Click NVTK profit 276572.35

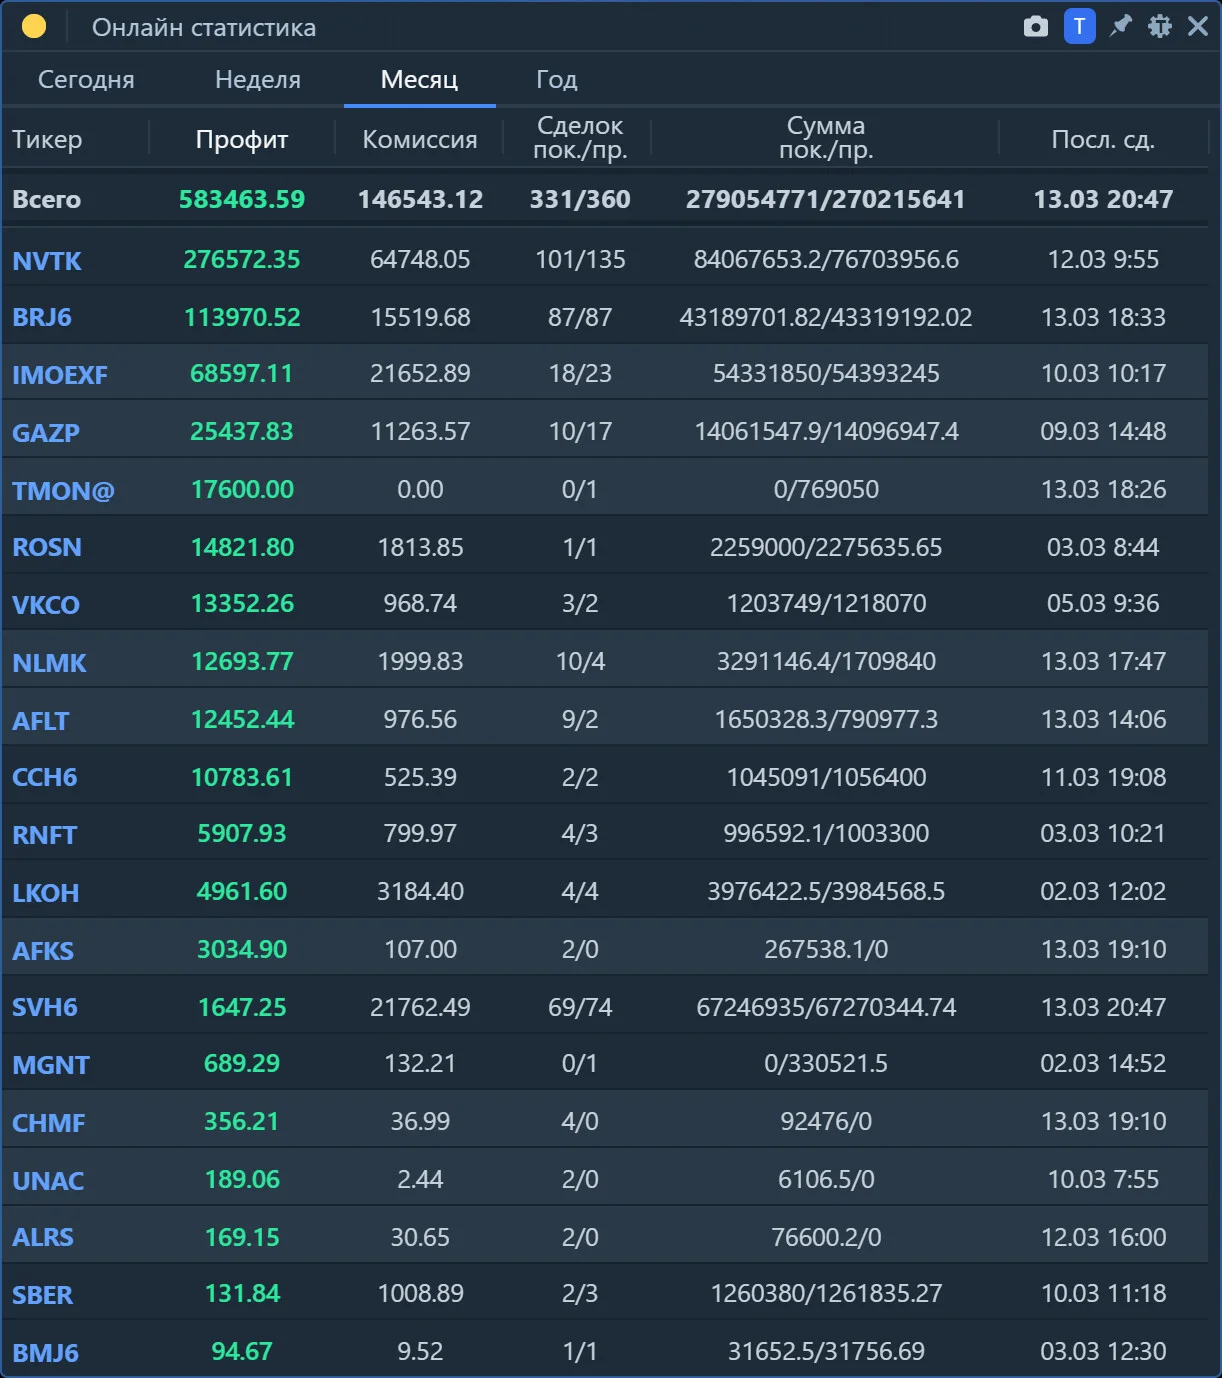coord(242,259)
